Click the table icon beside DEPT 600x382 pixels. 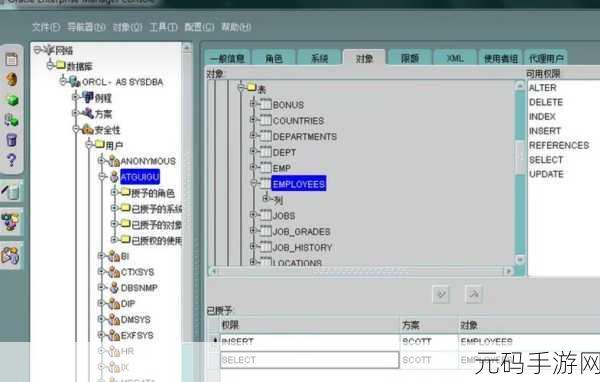coord(266,152)
